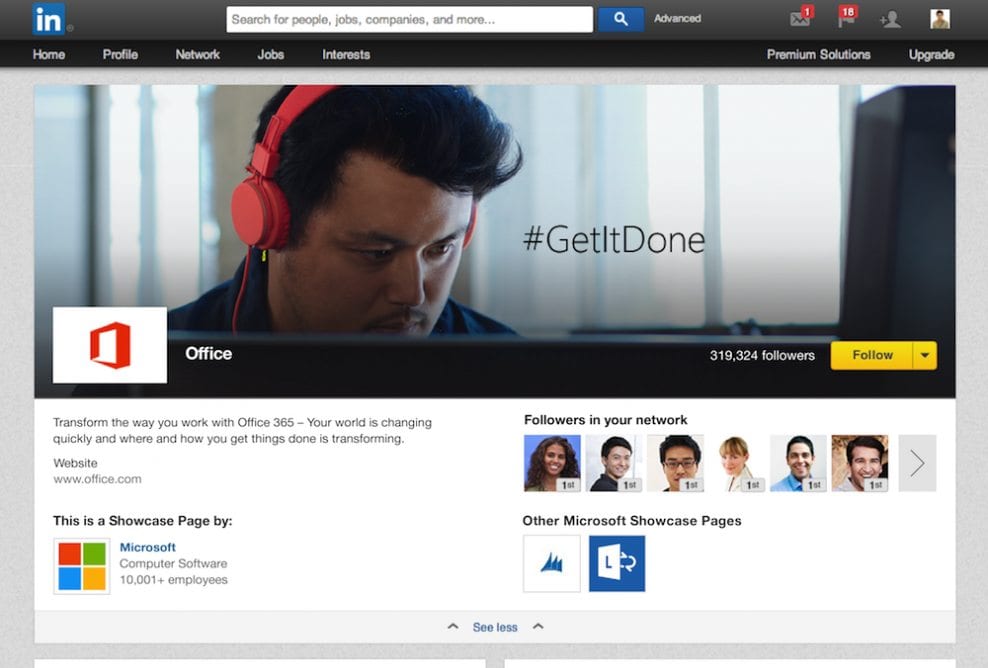Open Advanced search link
The image size is (988, 668).
click(x=677, y=19)
